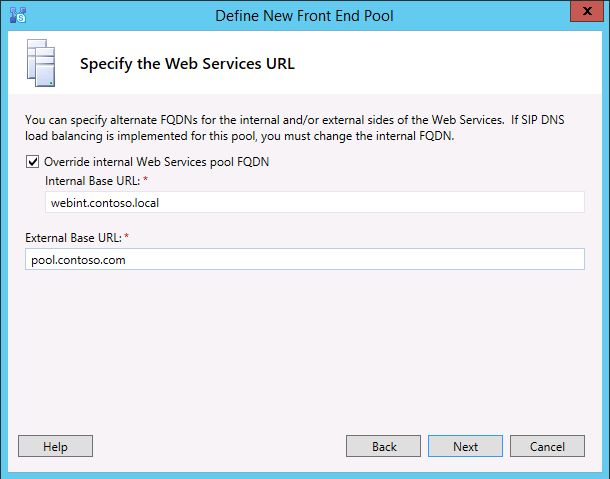
Task: Close the dialog with the red X
Action: pos(587,11)
